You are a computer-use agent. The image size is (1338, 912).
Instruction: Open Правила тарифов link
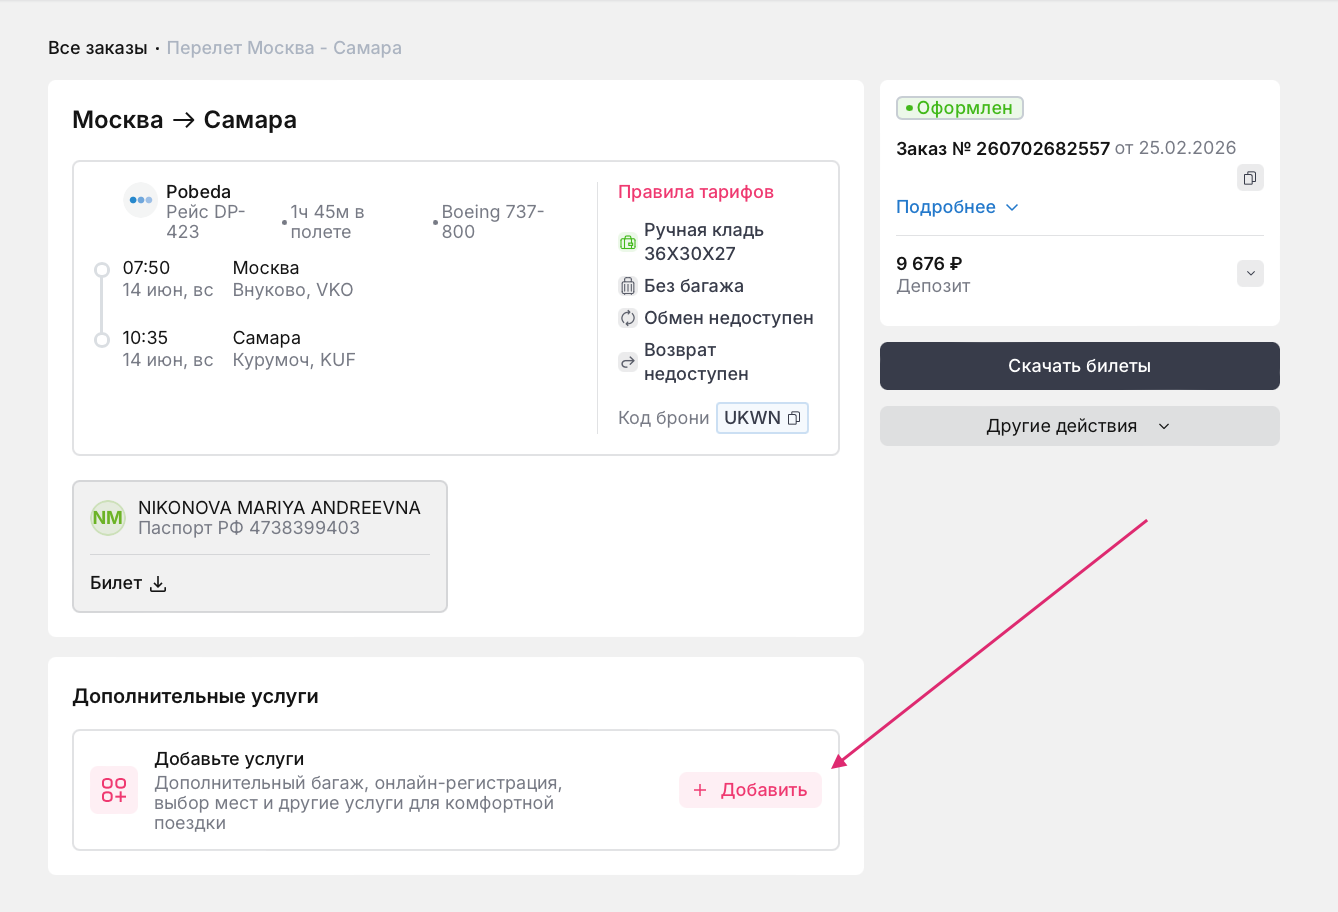pos(696,192)
